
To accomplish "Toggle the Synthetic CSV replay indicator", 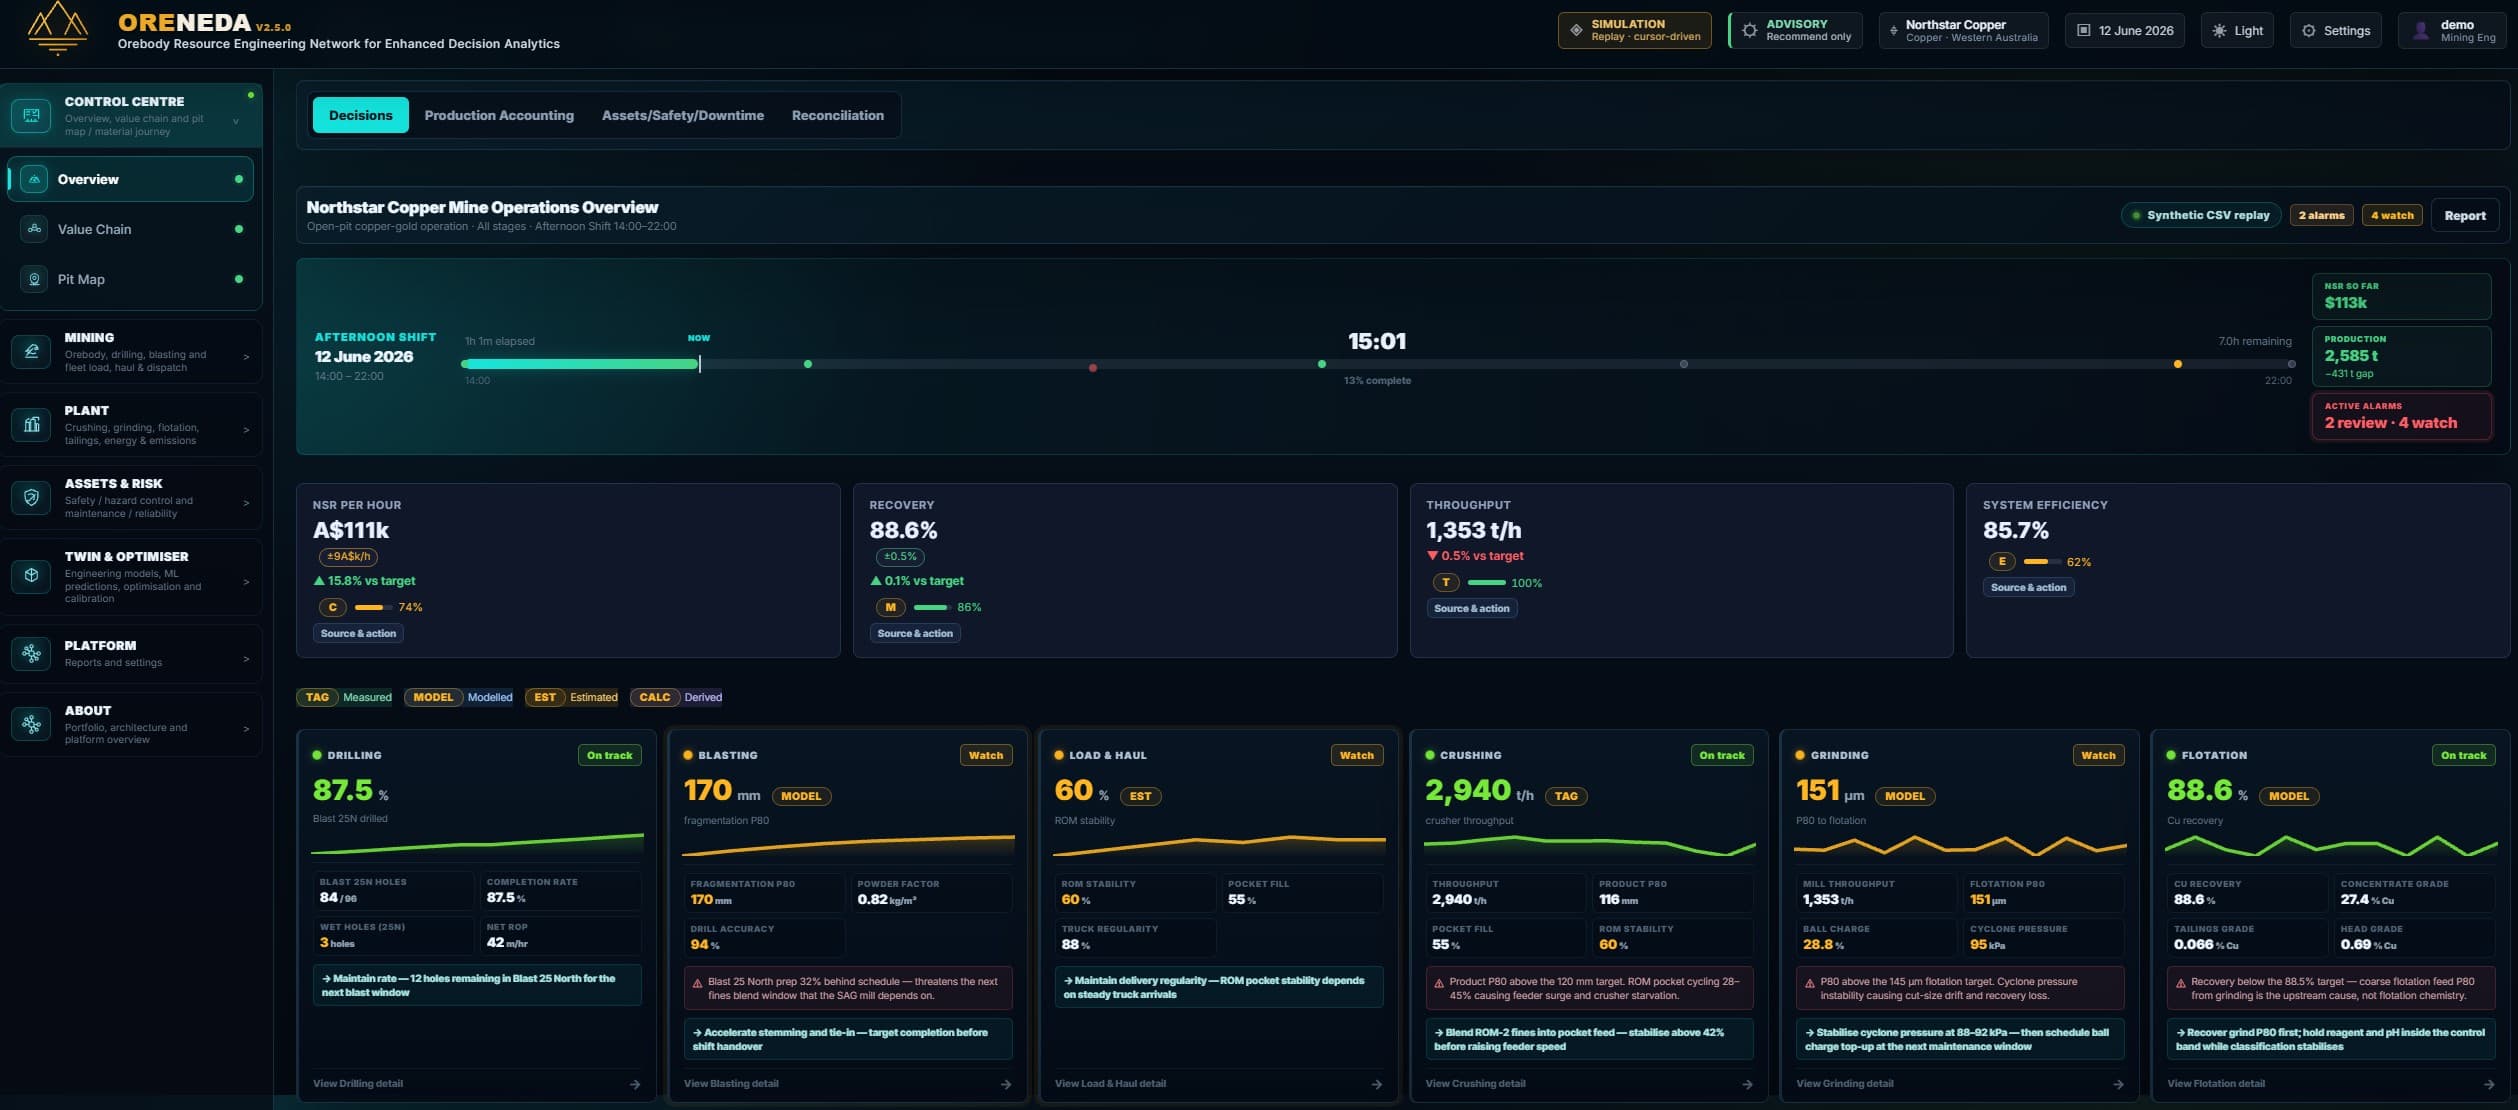I will pos(2201,215).
